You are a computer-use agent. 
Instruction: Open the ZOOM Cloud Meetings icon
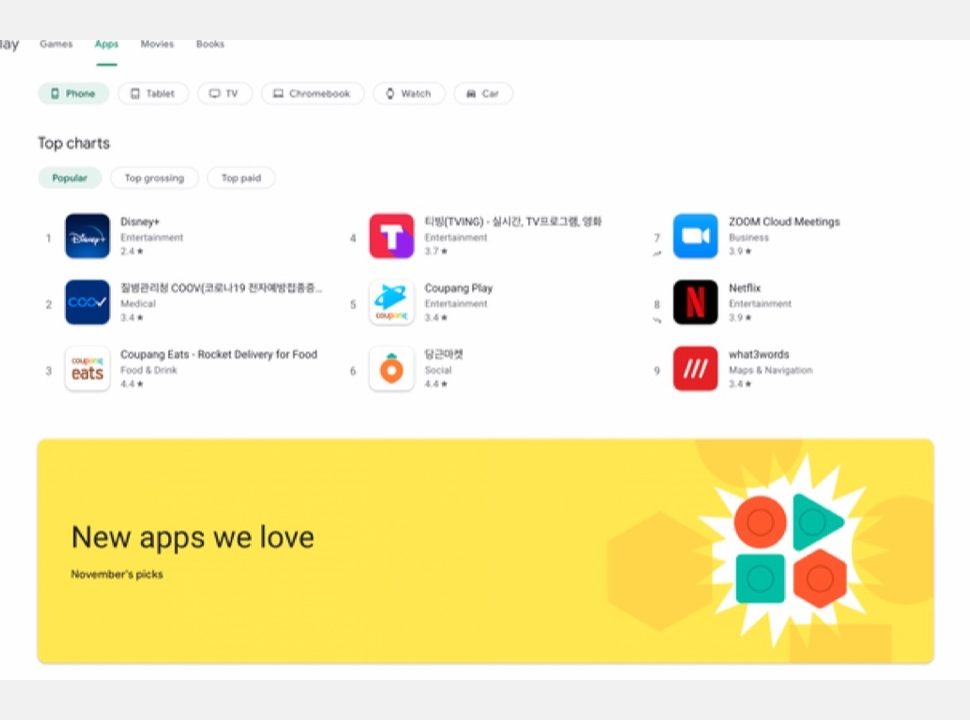tap(695, 236)
